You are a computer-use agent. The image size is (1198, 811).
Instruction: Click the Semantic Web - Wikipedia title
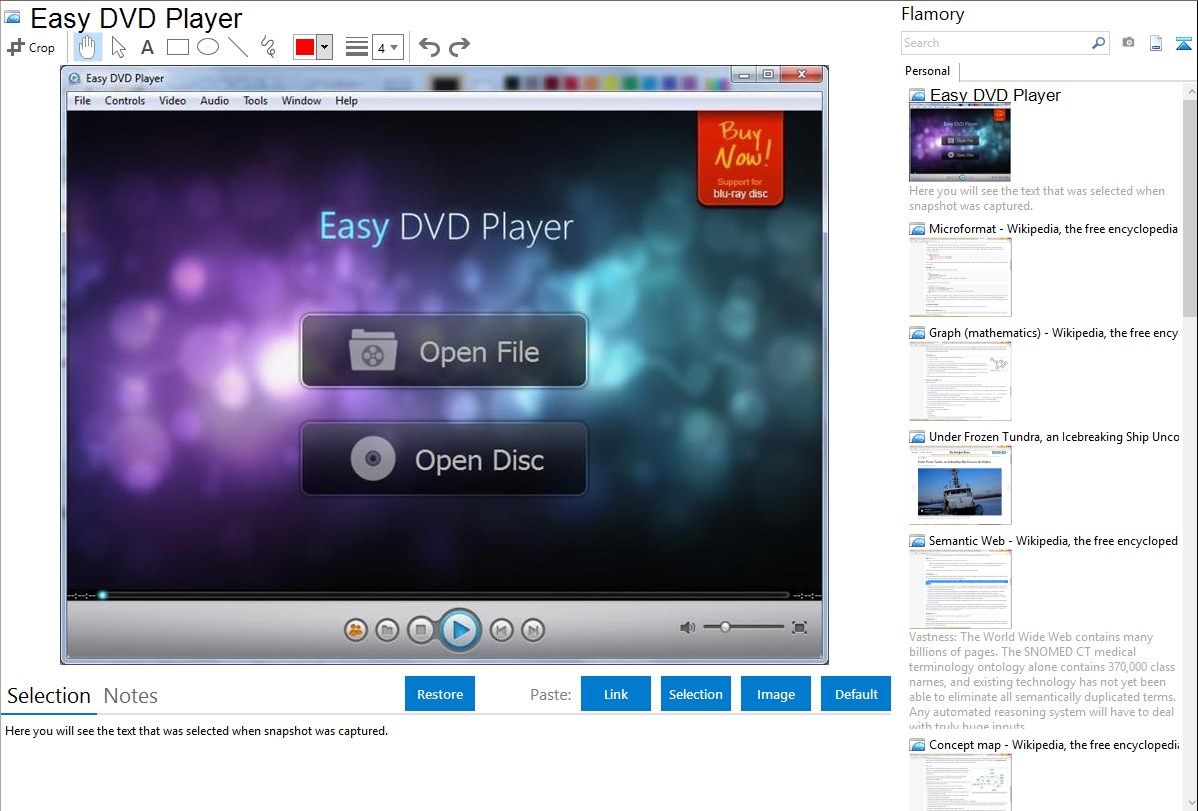1053,540
